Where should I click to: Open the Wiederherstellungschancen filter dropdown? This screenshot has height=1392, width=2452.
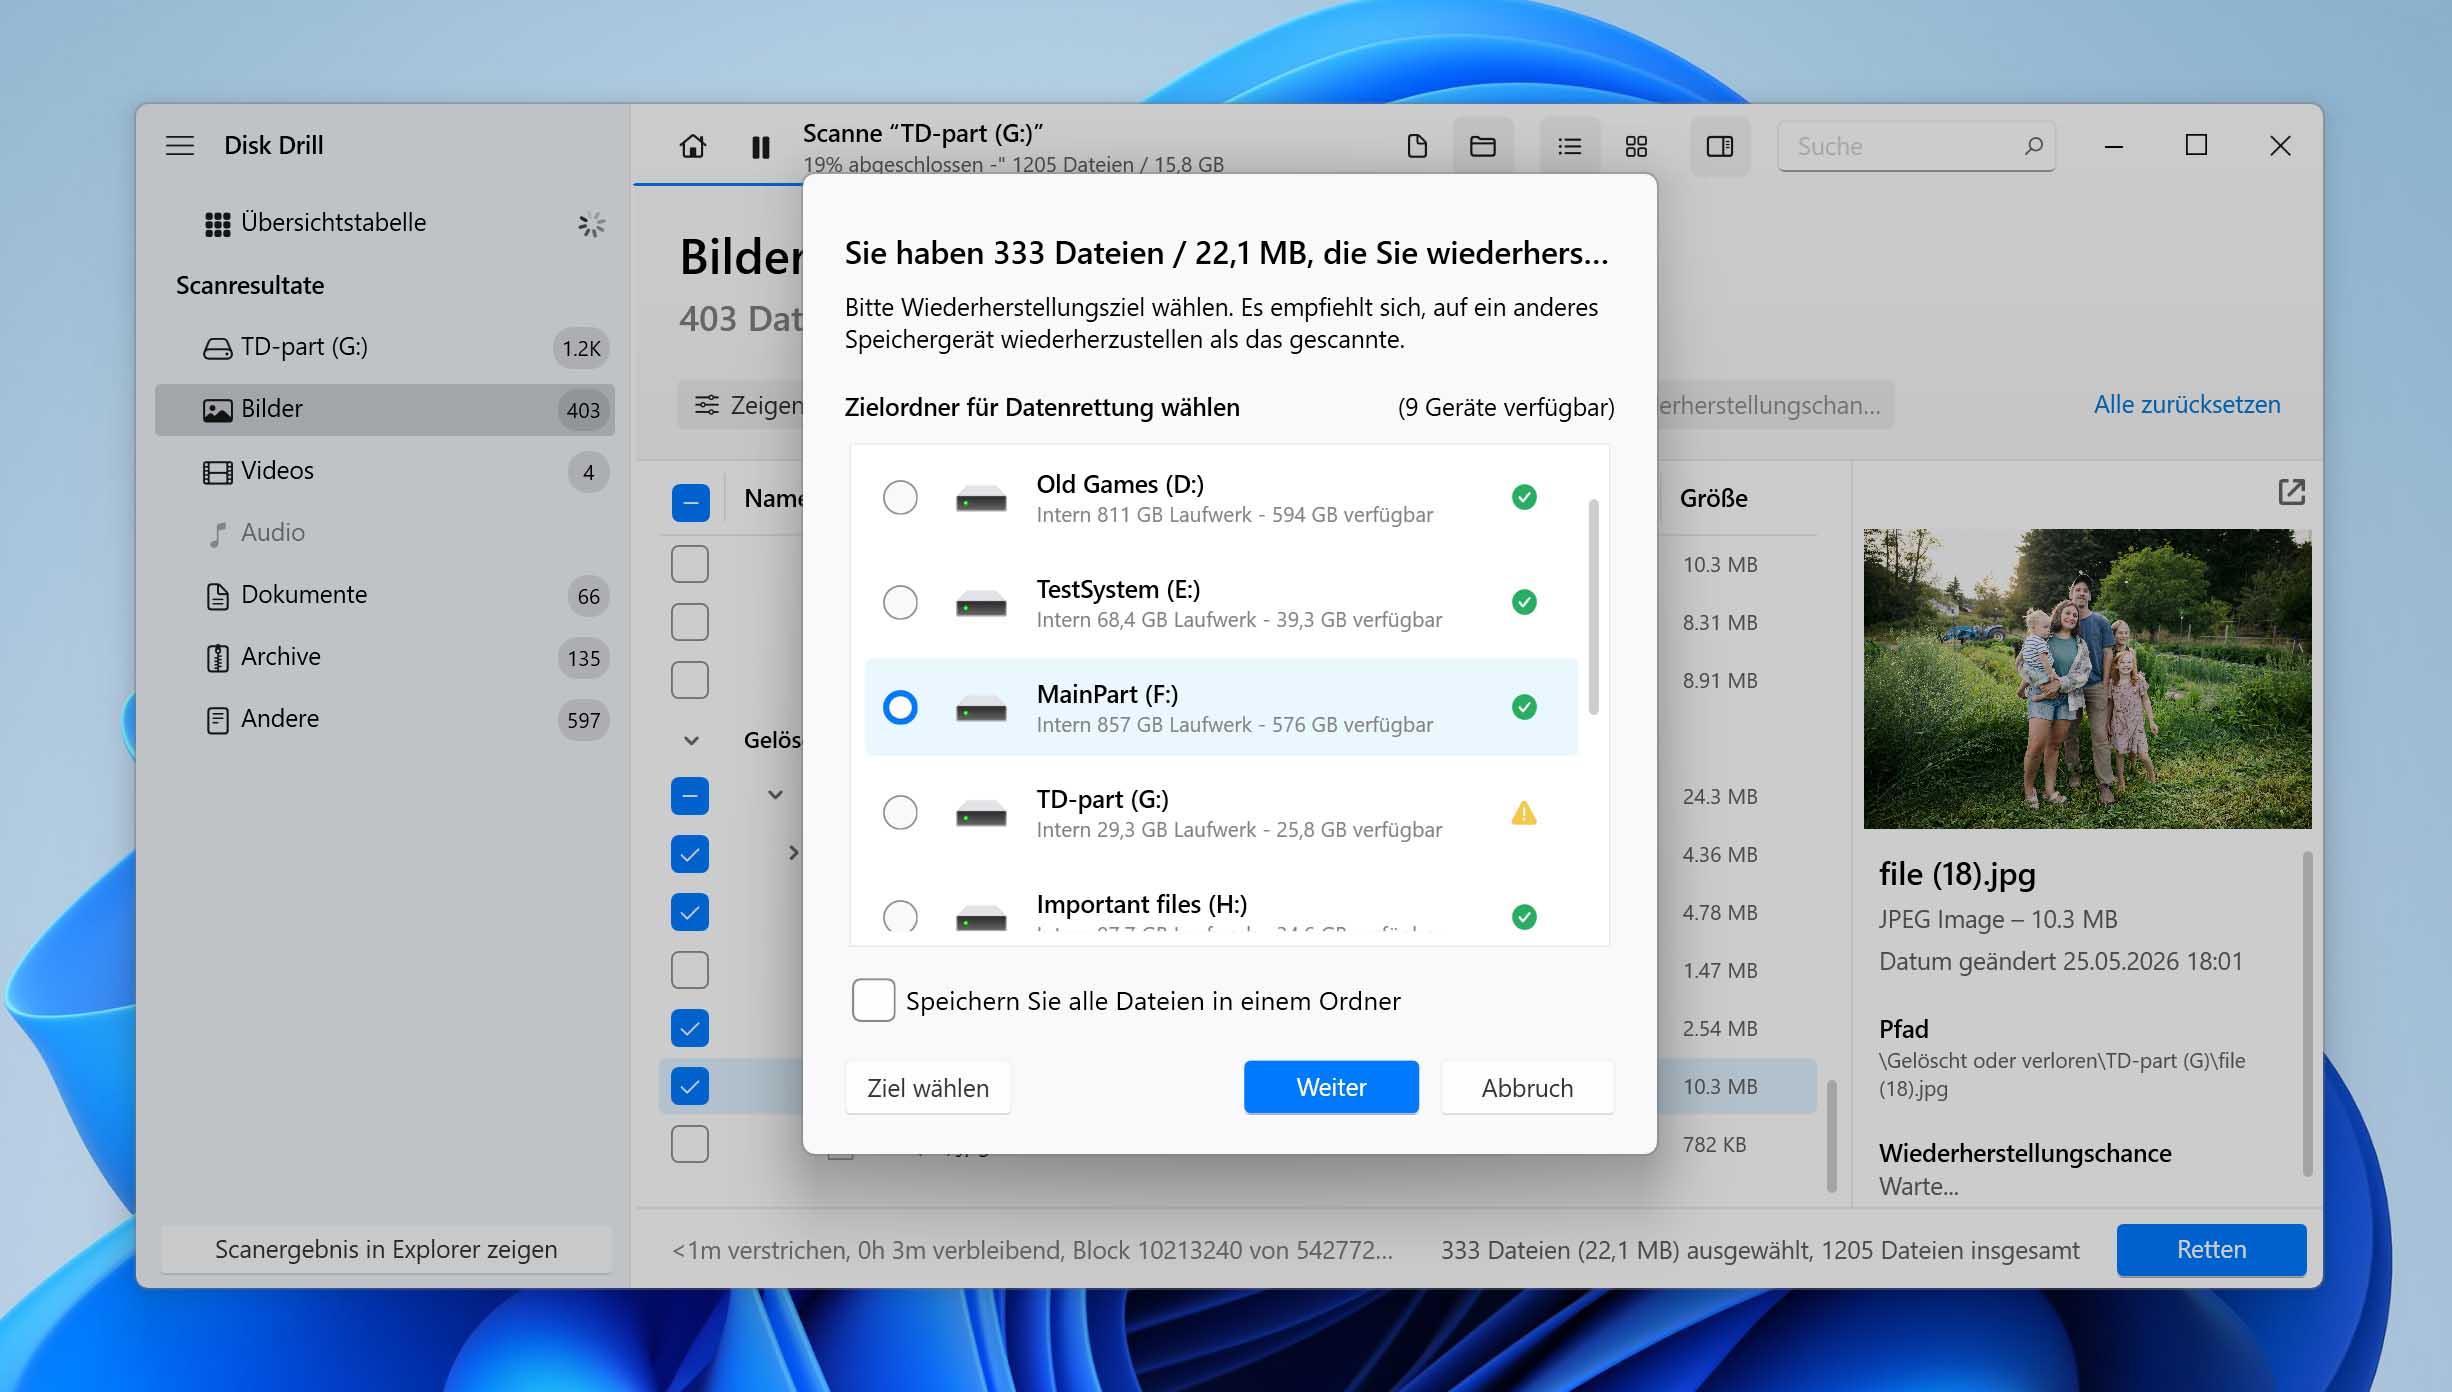tap(1774, 405)
